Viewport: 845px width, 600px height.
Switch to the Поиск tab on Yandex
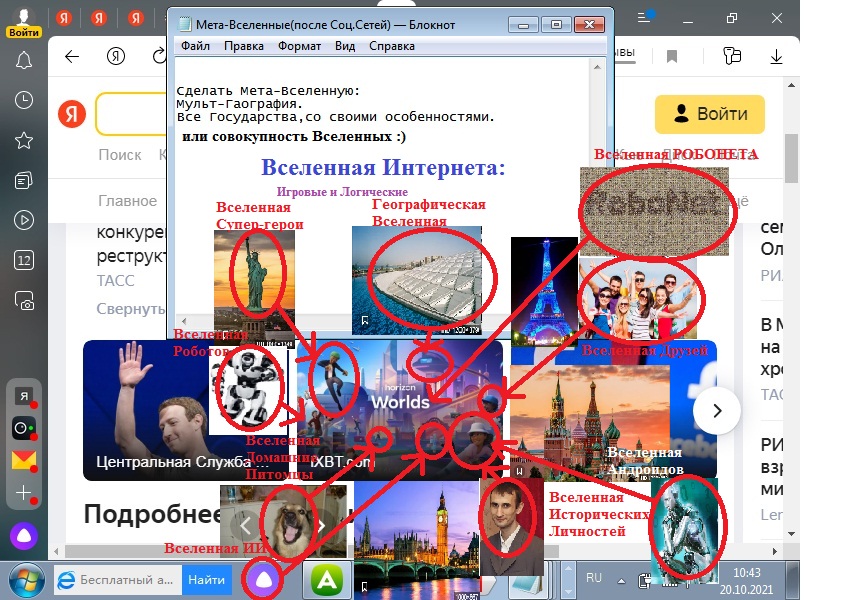pyautogui.click(x=120, y=155)
